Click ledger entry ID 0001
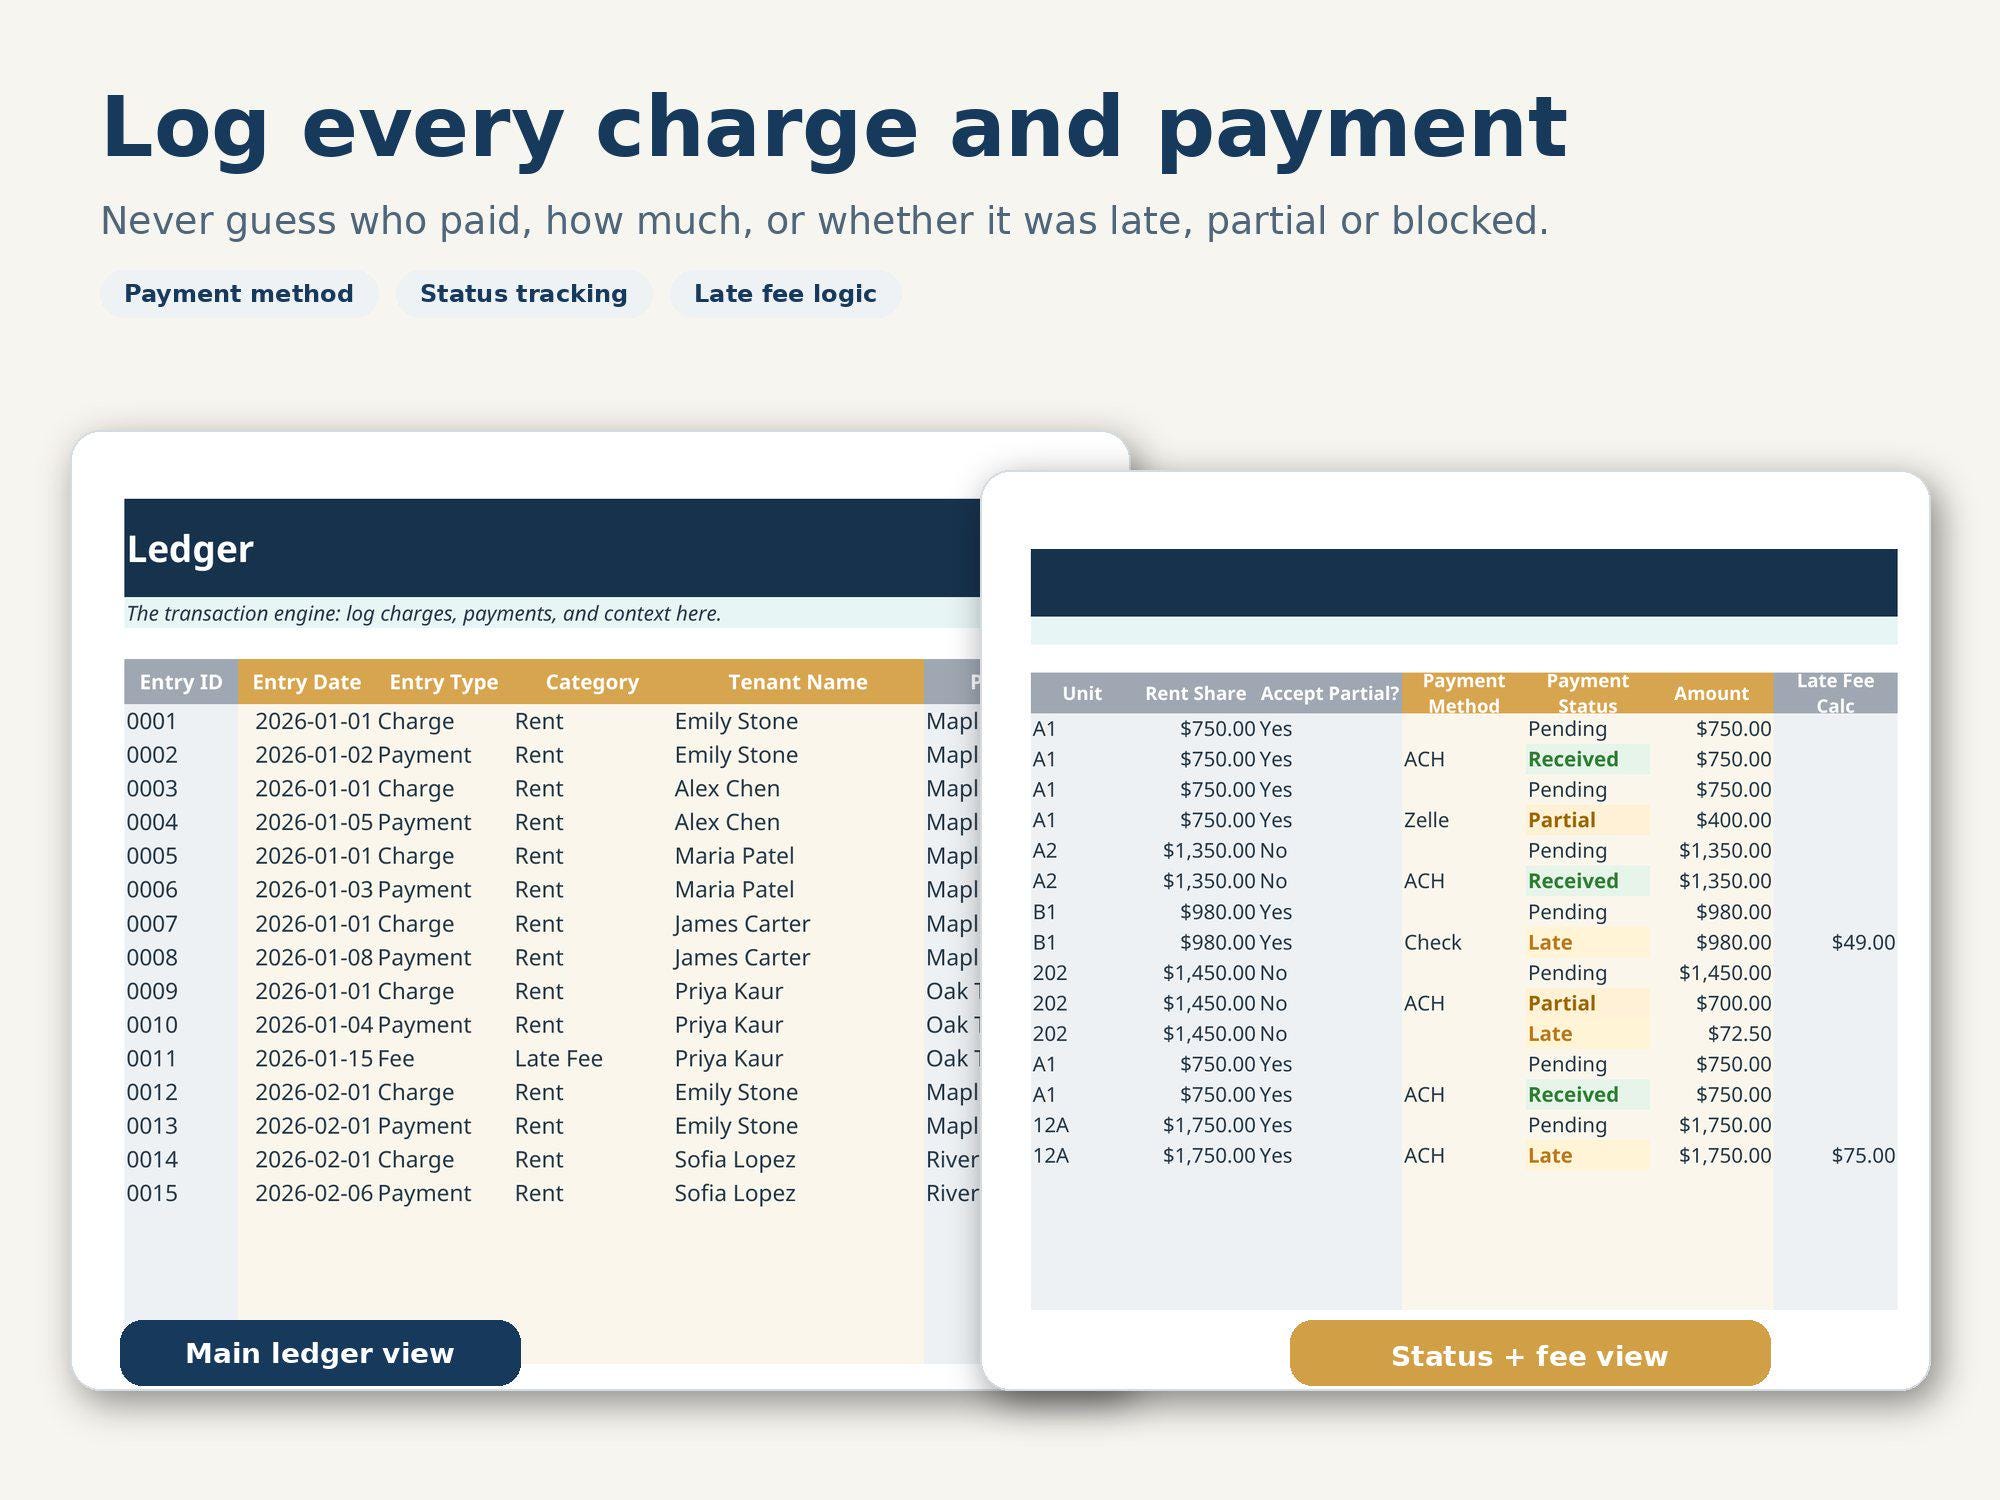The width and height of the screenshot is (2000, 1500). [x=152, y=721]
